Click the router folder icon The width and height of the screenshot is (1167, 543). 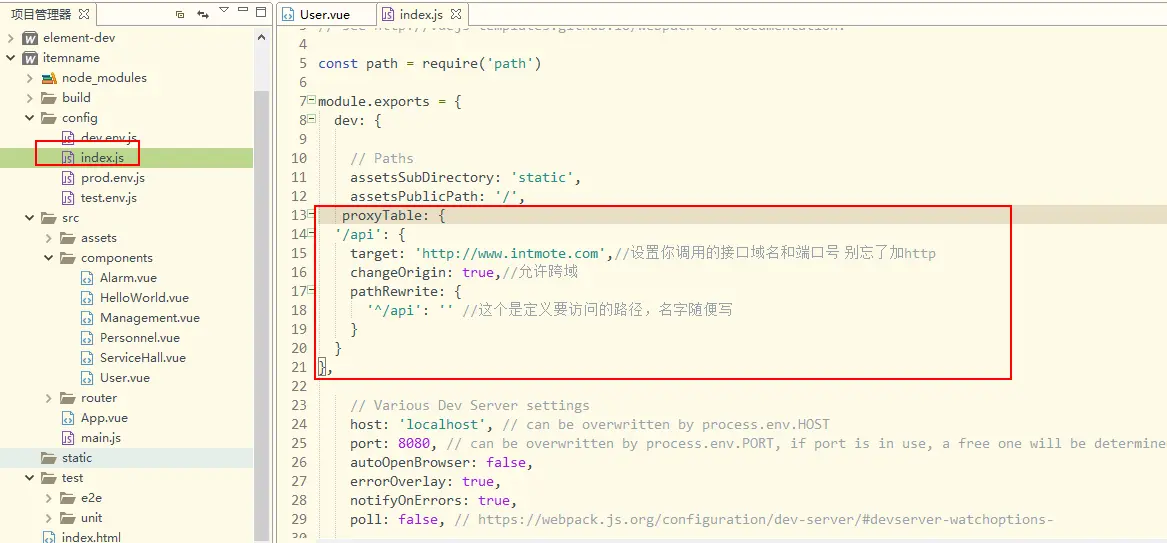coord(68,399)
